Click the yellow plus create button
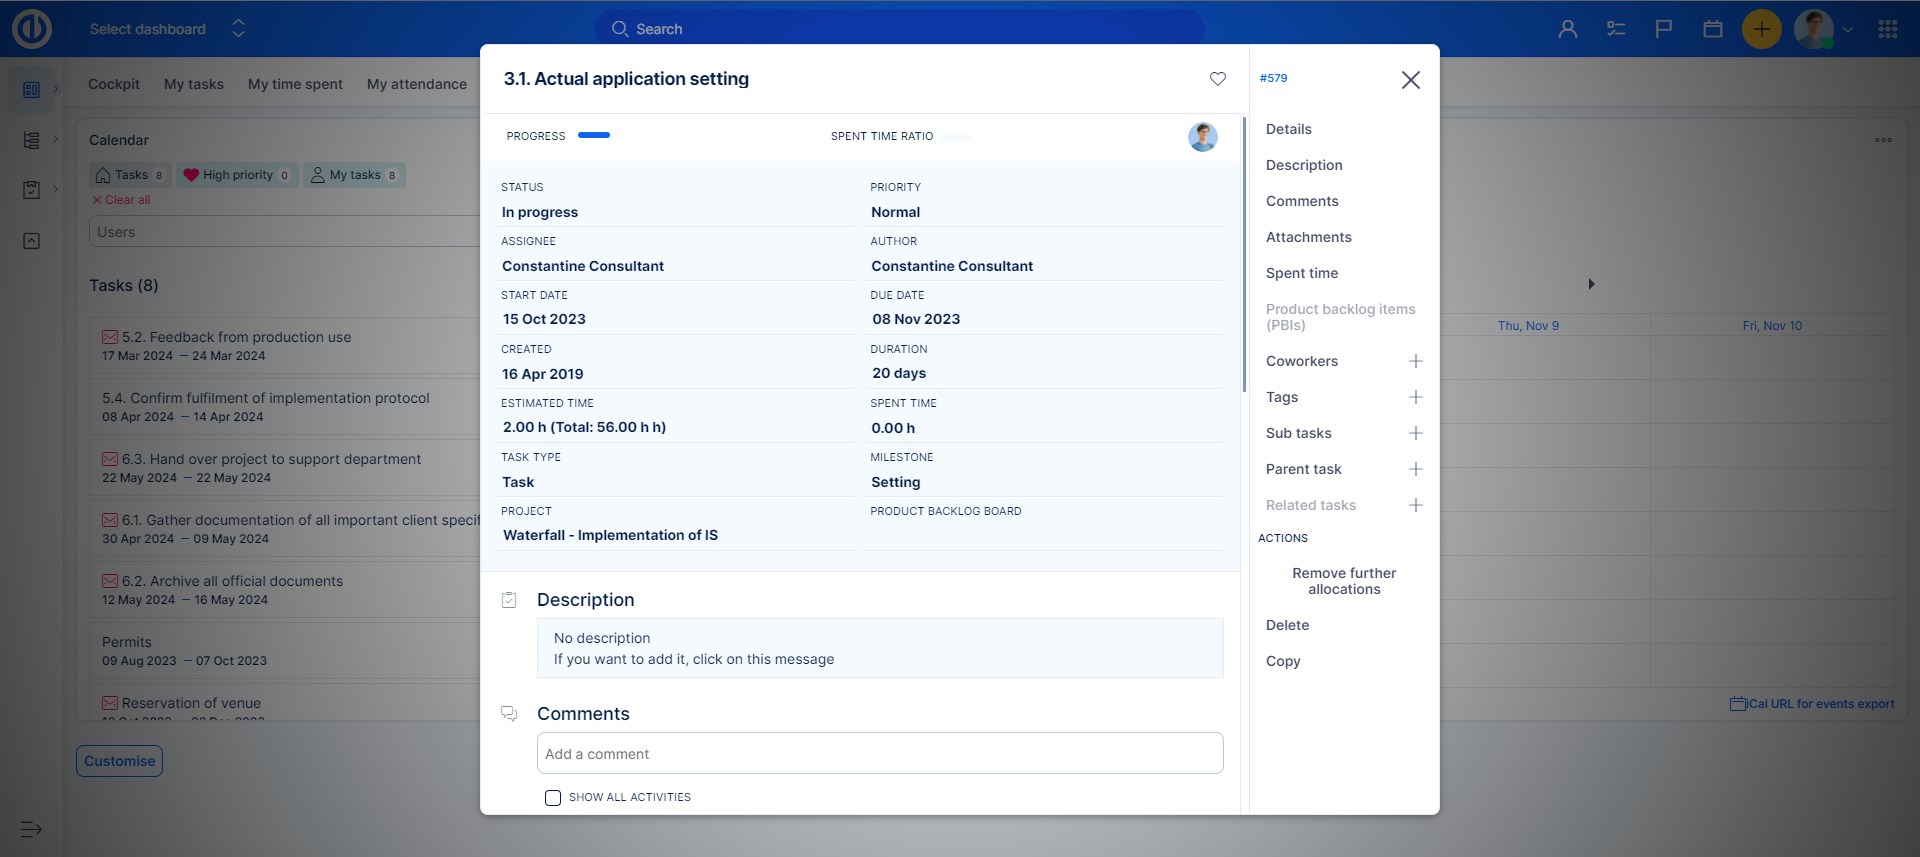 (x=1761, y=29)
